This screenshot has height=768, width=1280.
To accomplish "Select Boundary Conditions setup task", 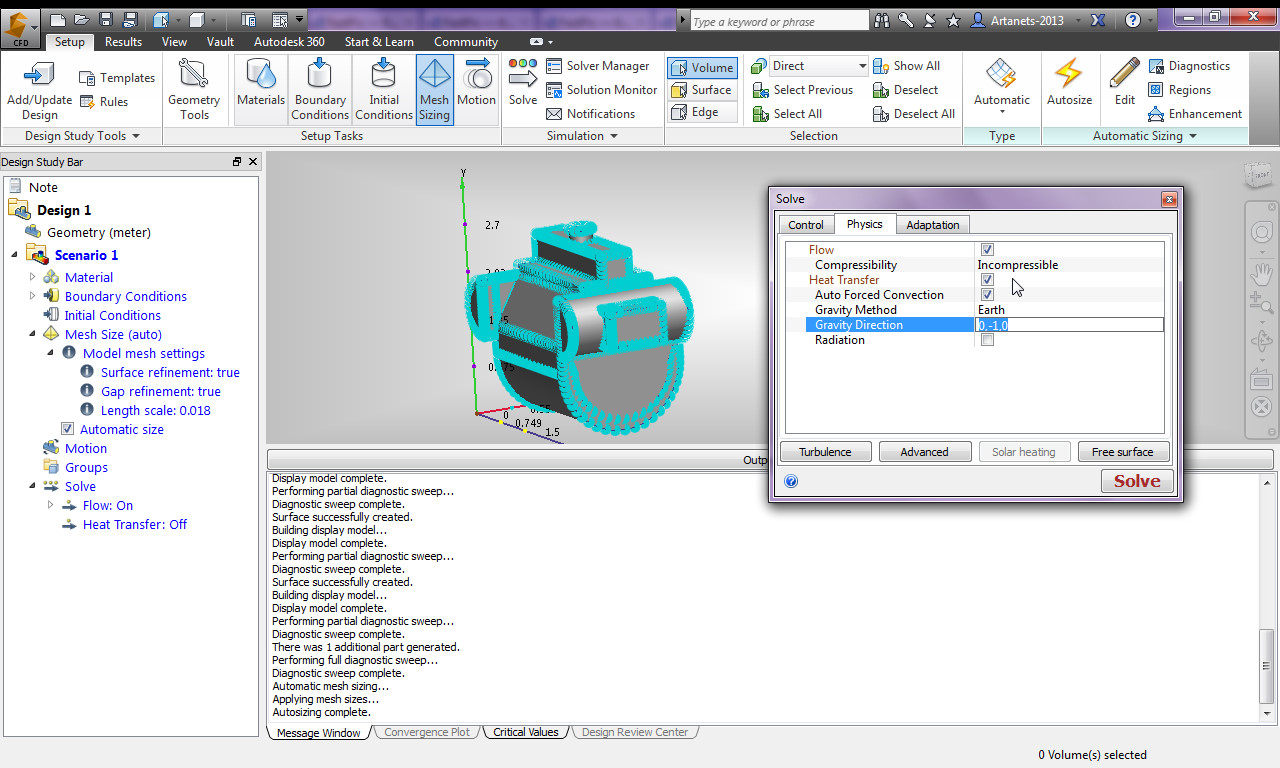I will pyautogui.click(x=320, y=89).
